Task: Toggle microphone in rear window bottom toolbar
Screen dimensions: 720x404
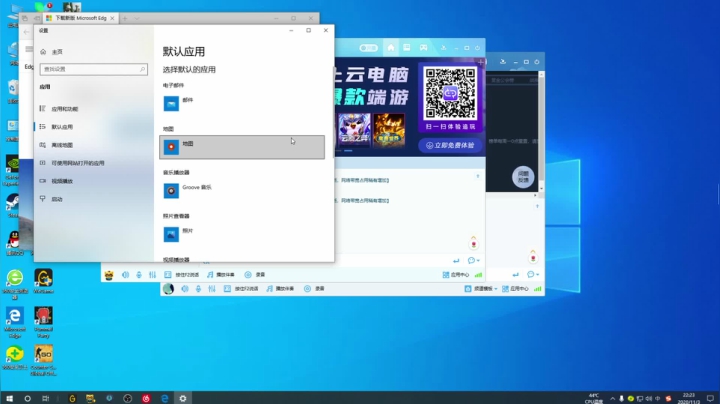Action: 198,289
